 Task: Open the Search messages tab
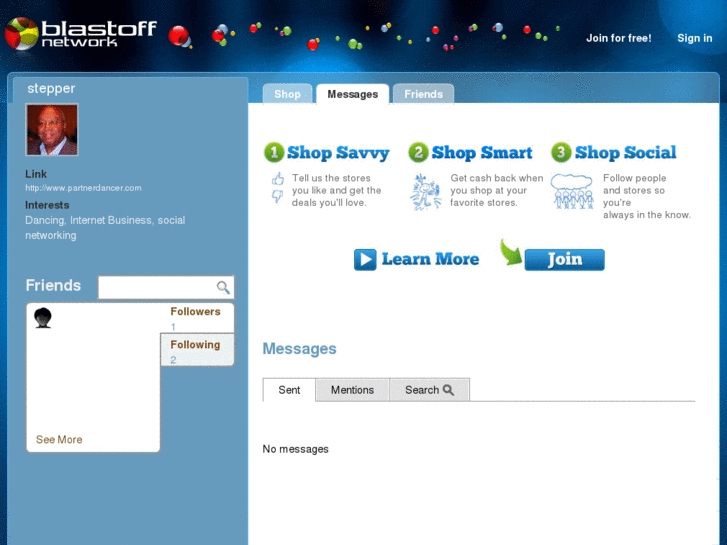(429, 390)
